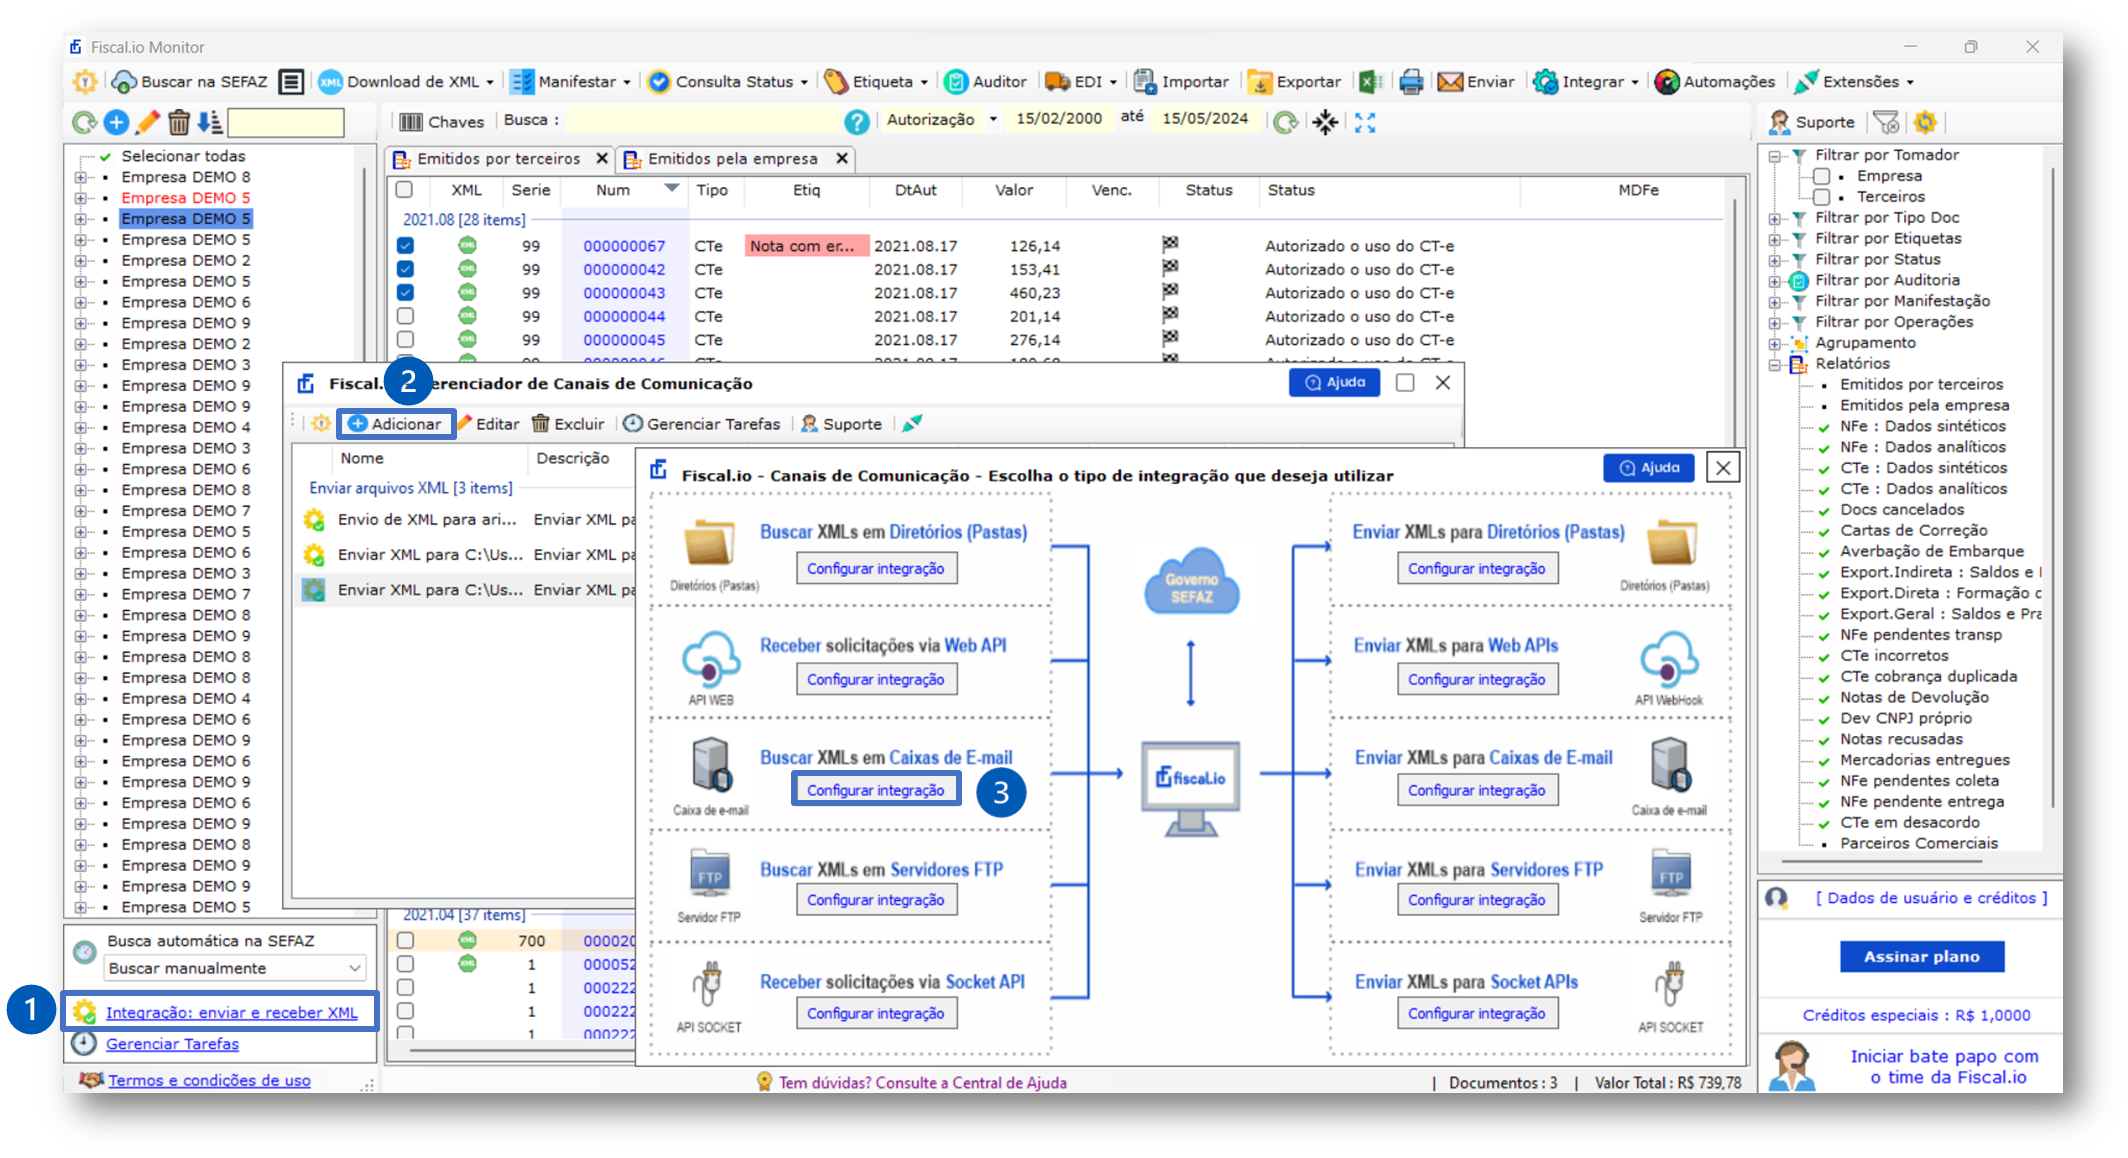Open Integração: enviar e receber XML link

pyautogui.click(x=231, y=1013)
